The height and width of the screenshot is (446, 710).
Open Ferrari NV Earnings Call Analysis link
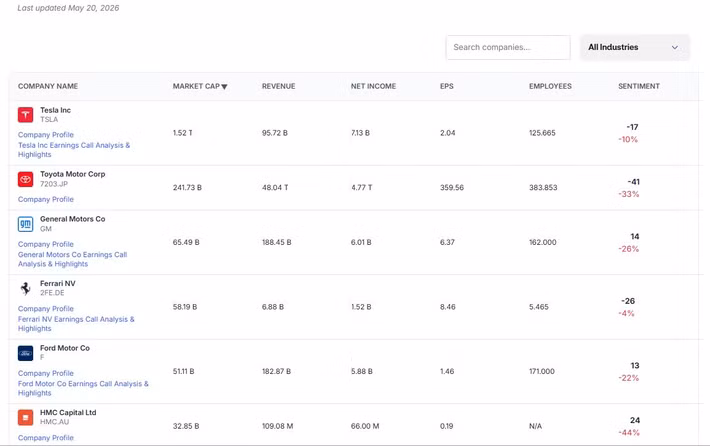point(76,324)
